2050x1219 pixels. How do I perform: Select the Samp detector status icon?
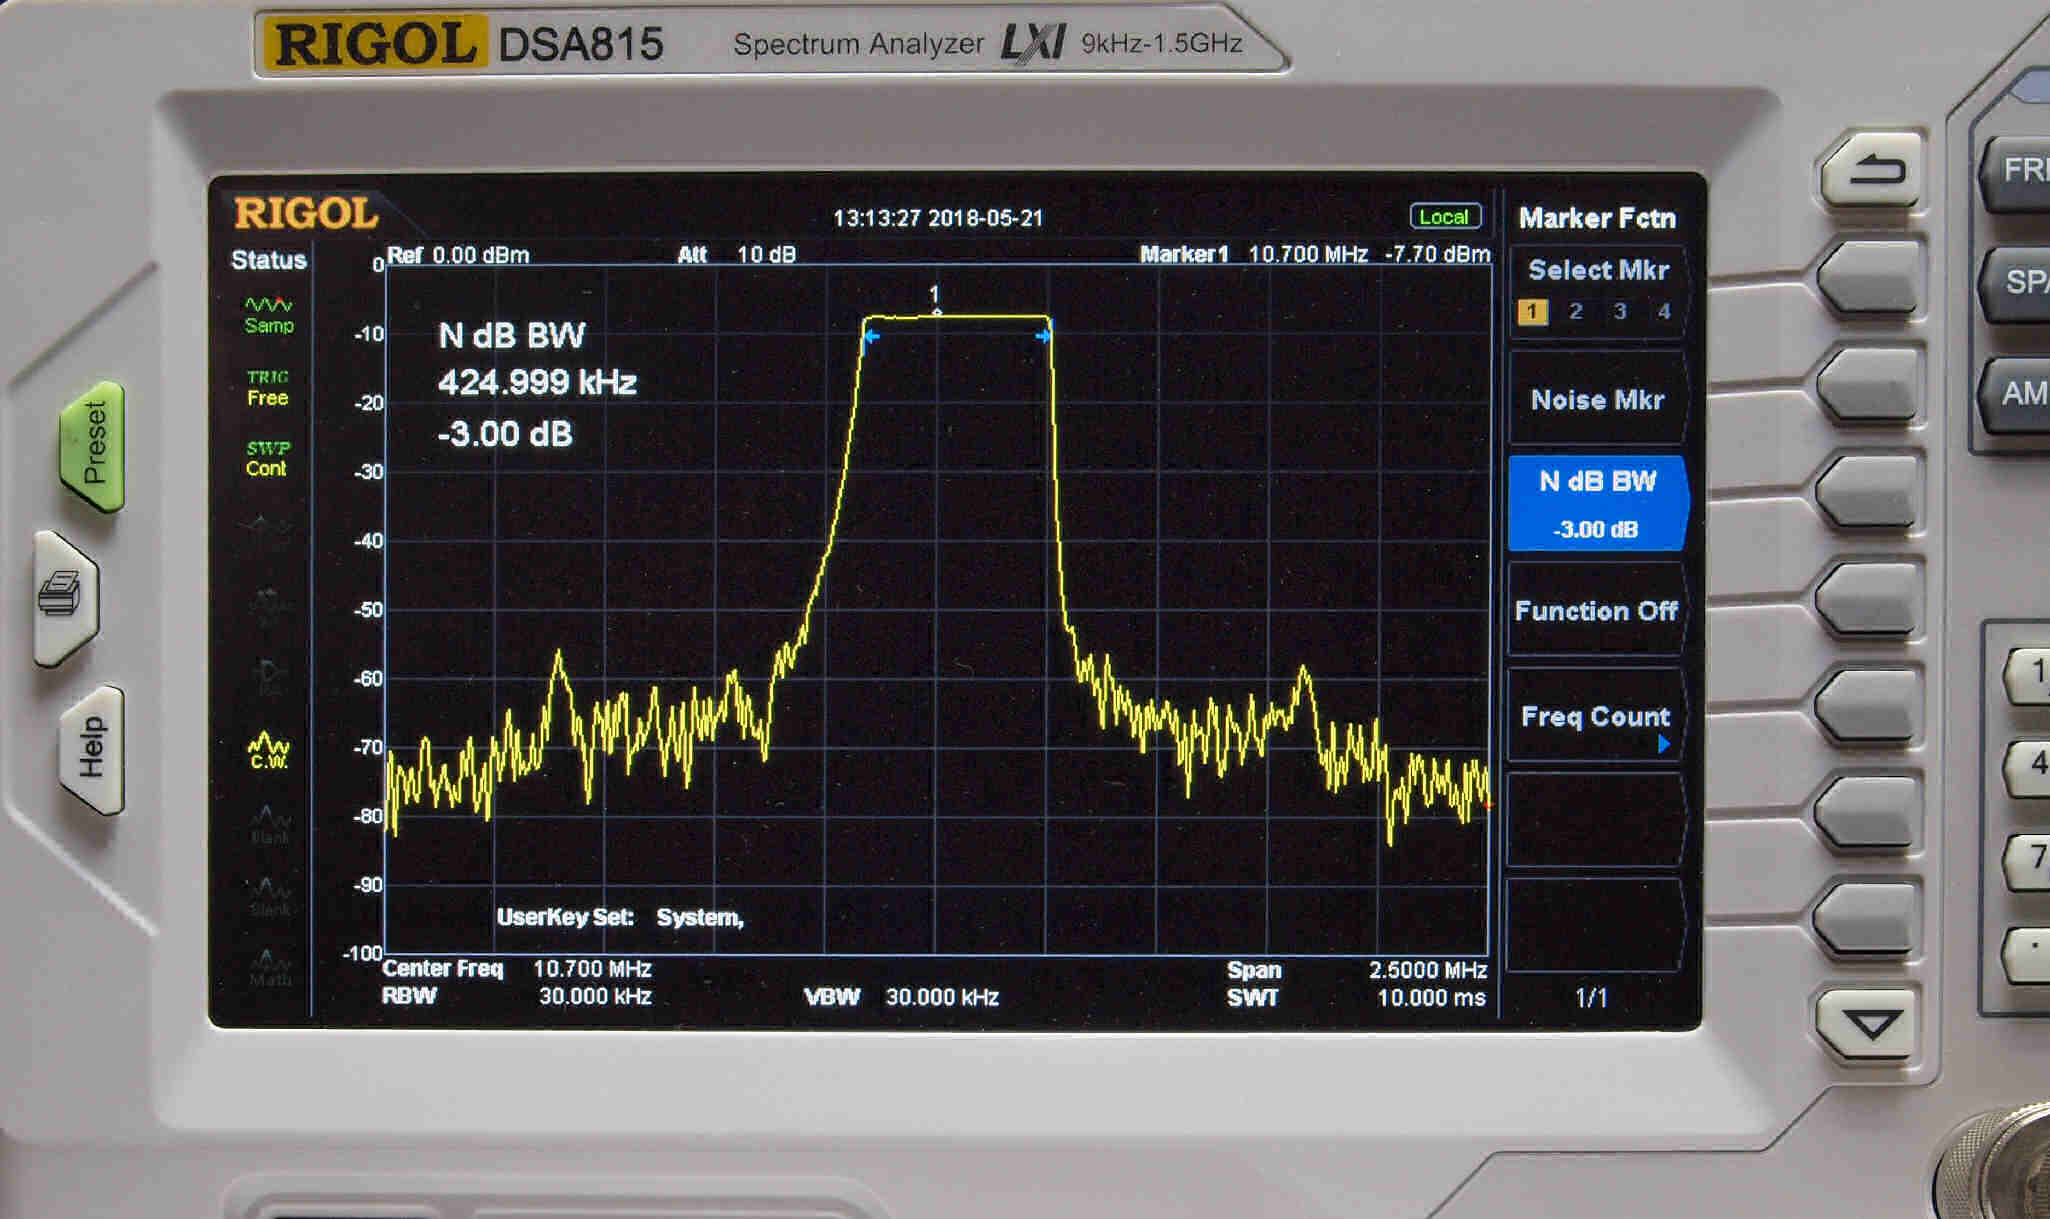click(268, 314)
